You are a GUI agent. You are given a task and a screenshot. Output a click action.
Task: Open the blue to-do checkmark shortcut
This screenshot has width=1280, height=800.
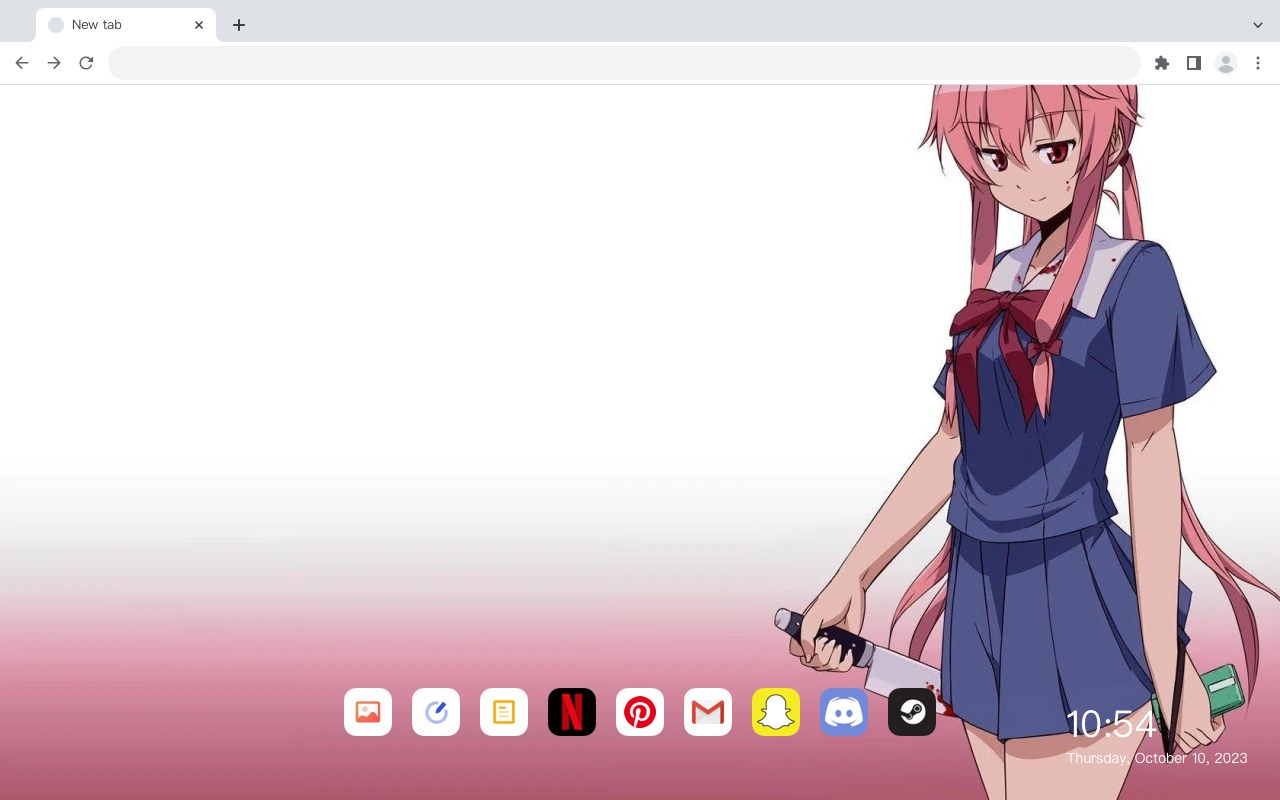[x=436, y=712]
